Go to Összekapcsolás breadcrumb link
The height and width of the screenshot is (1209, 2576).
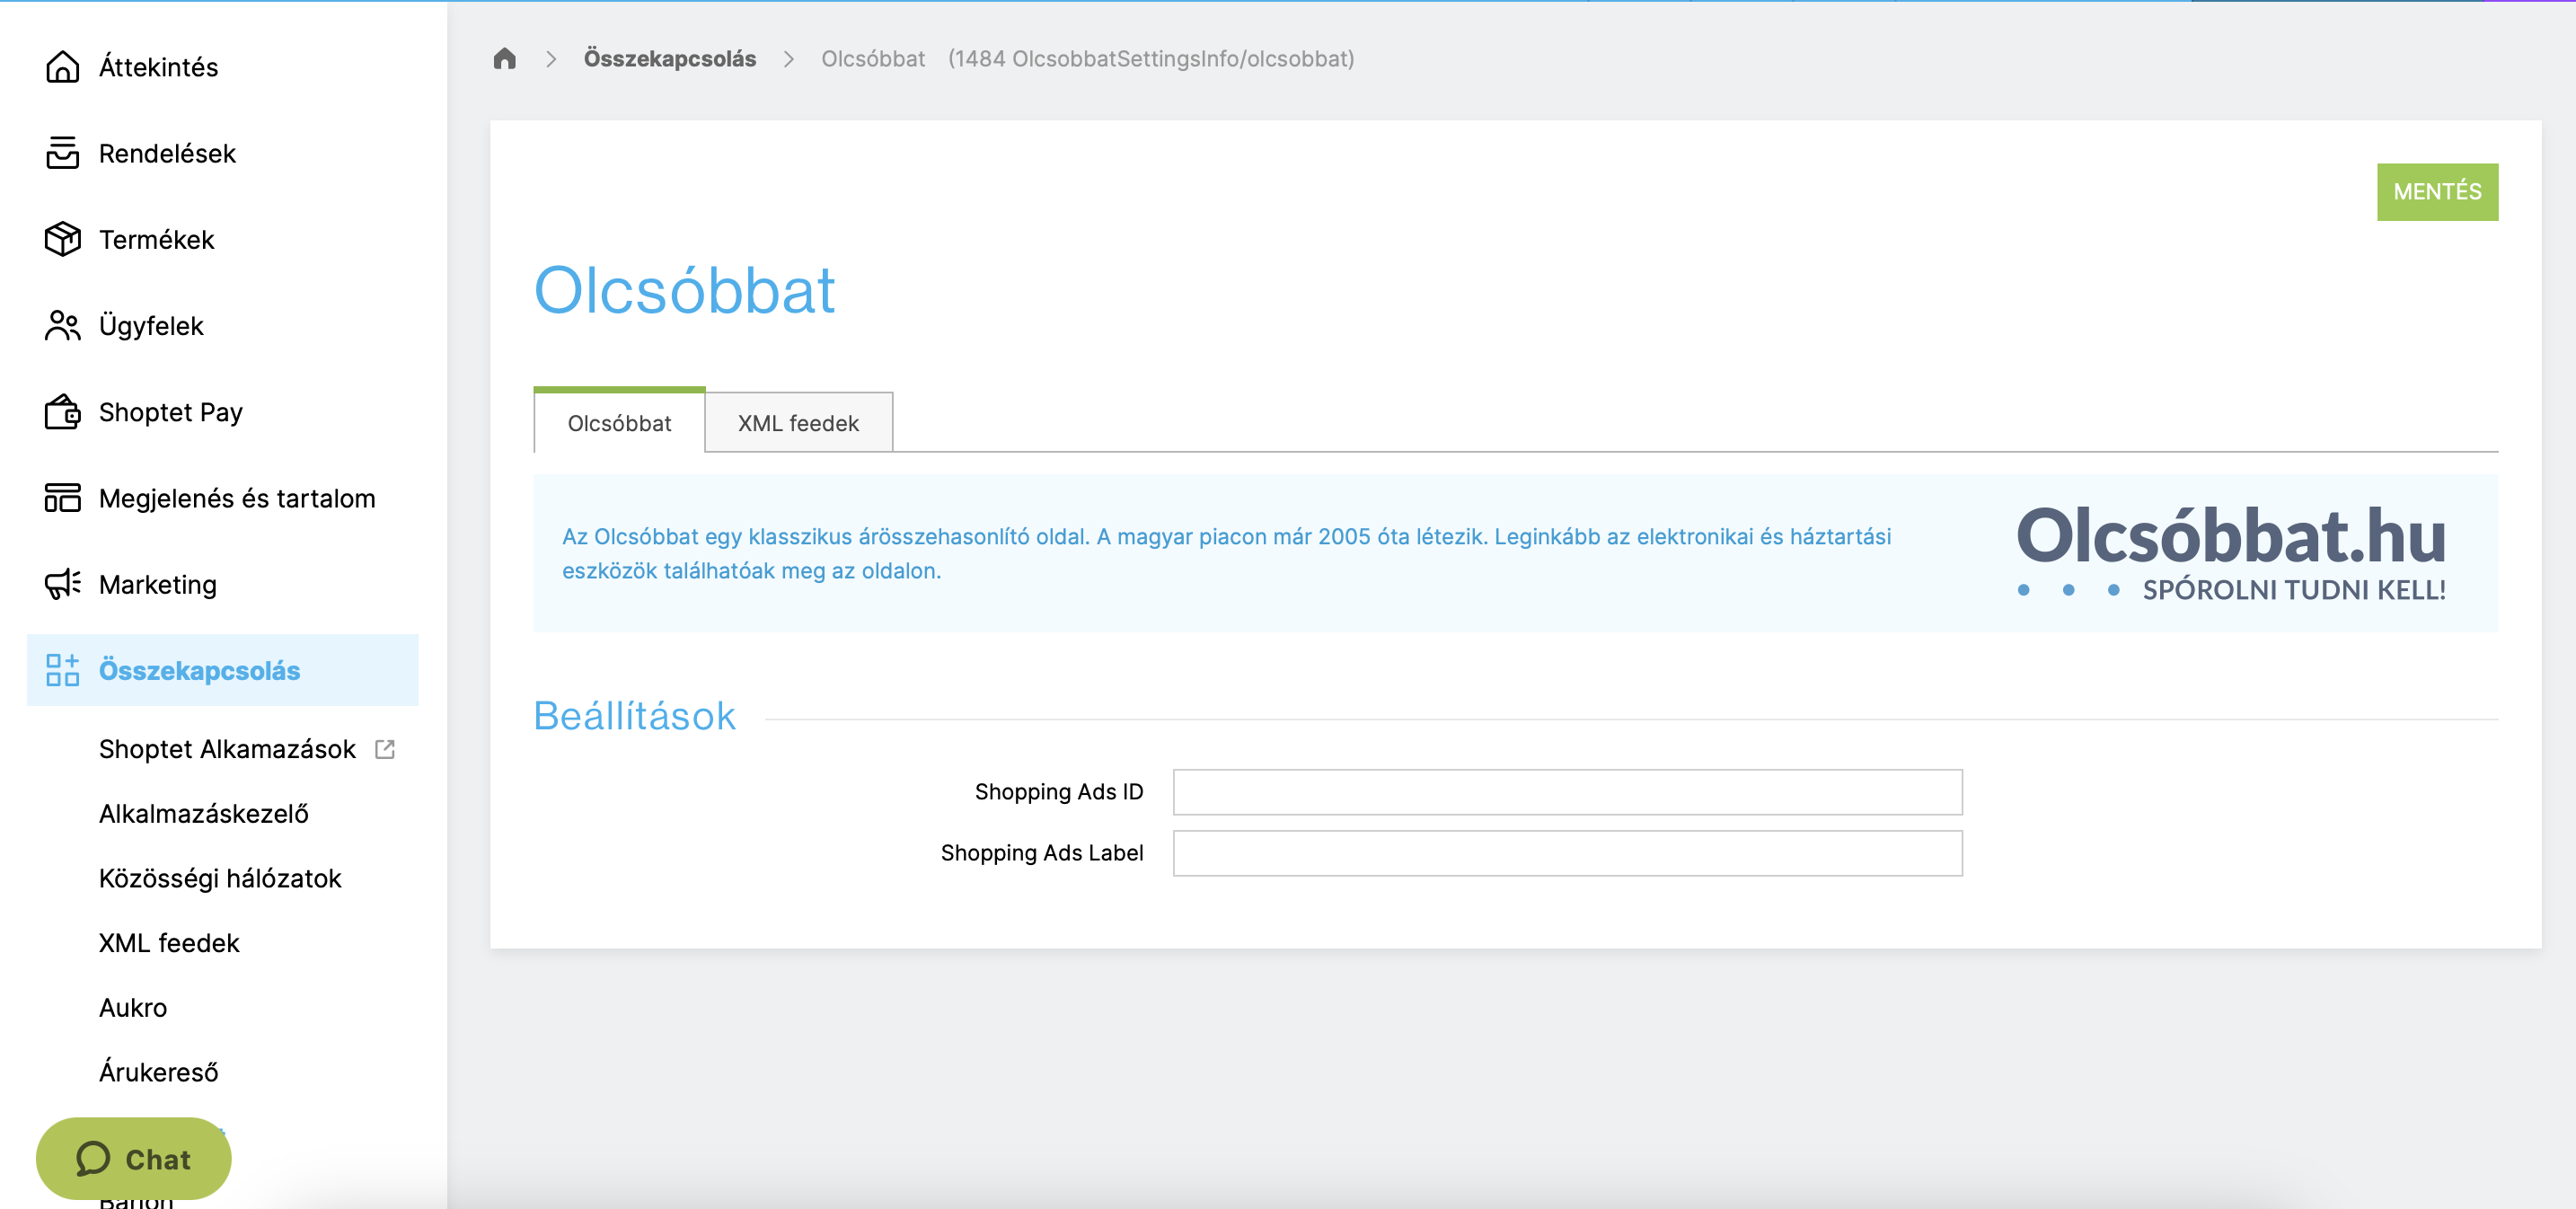pyautogui.click(x=670, y=59)
